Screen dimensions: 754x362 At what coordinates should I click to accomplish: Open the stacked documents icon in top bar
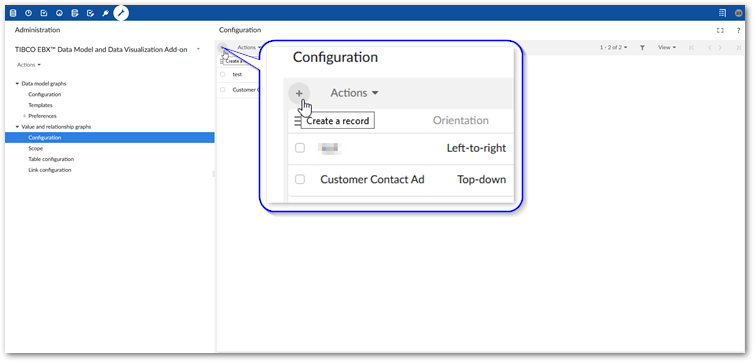75,13
